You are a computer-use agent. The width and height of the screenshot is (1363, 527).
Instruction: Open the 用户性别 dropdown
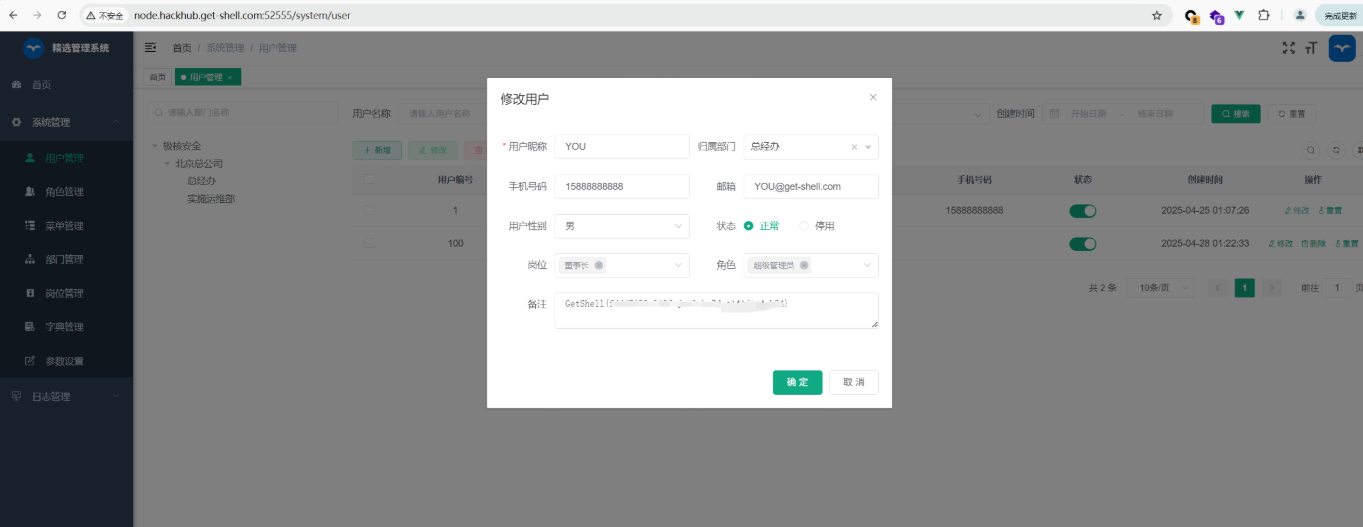click(622, 226)
